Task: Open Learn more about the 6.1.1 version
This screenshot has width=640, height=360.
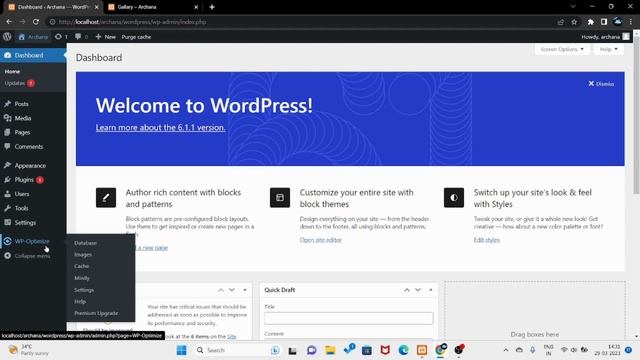Action: [160, 127]
